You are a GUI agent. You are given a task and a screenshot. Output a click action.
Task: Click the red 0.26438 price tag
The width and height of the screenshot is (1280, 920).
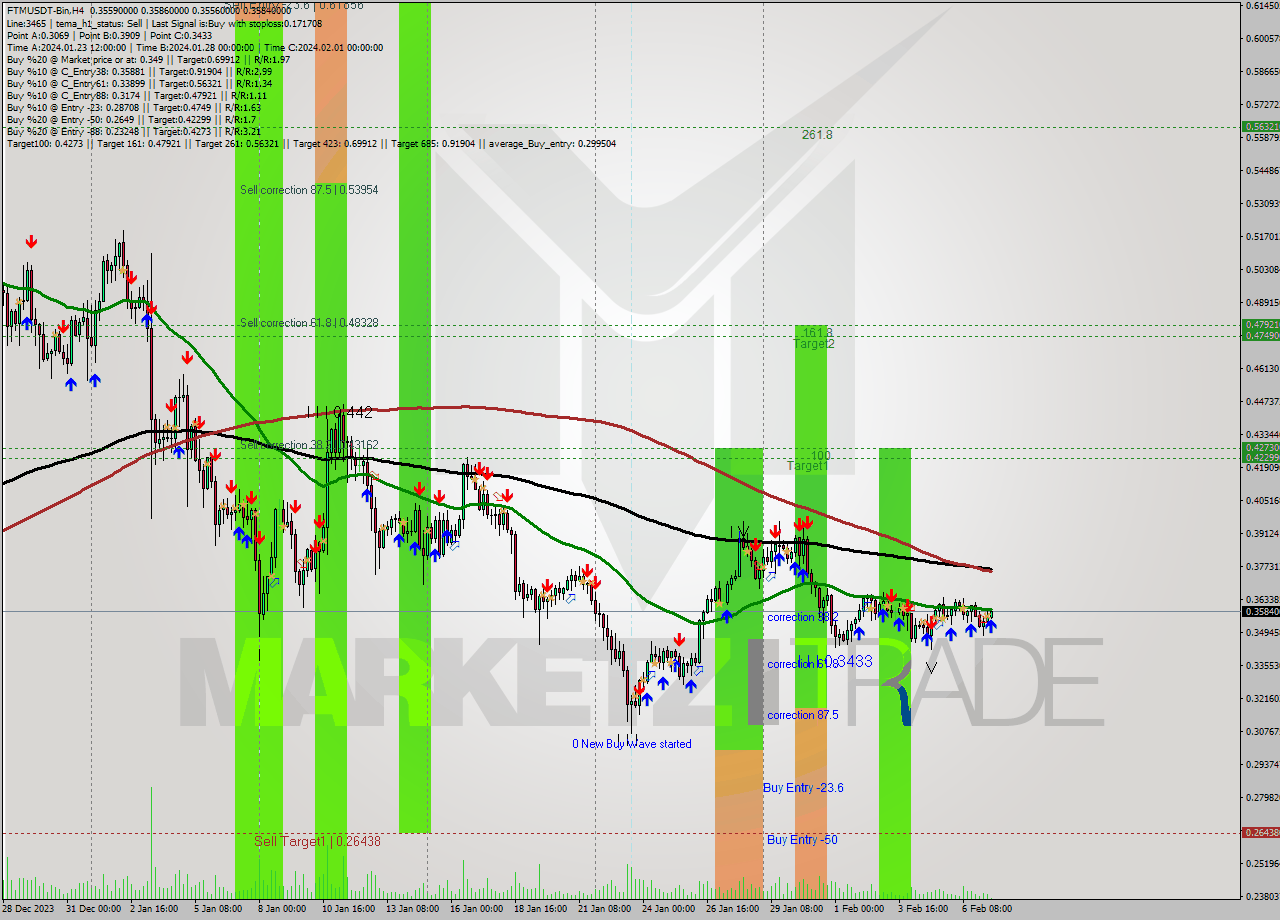(x=1260, y=832)
